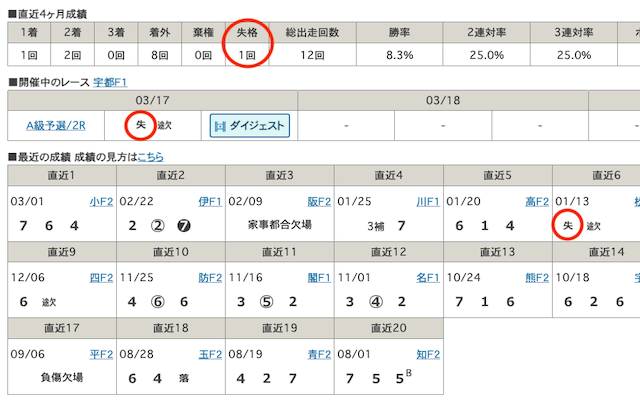This screenshot has height=400, width=640.
Task: Click the ■直近4ヶ月成績 section heading
Action: tap(48, 14)
